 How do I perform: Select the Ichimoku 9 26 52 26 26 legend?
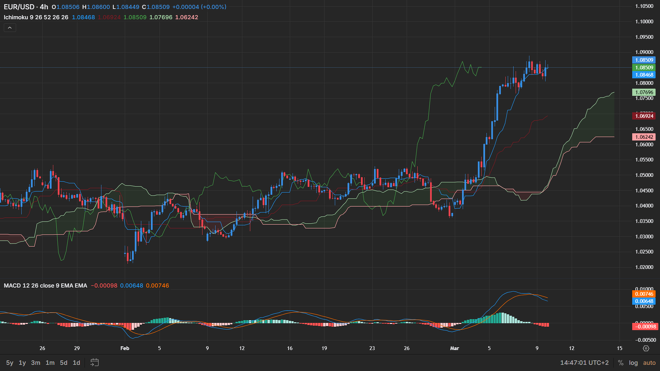coord(36,17)
